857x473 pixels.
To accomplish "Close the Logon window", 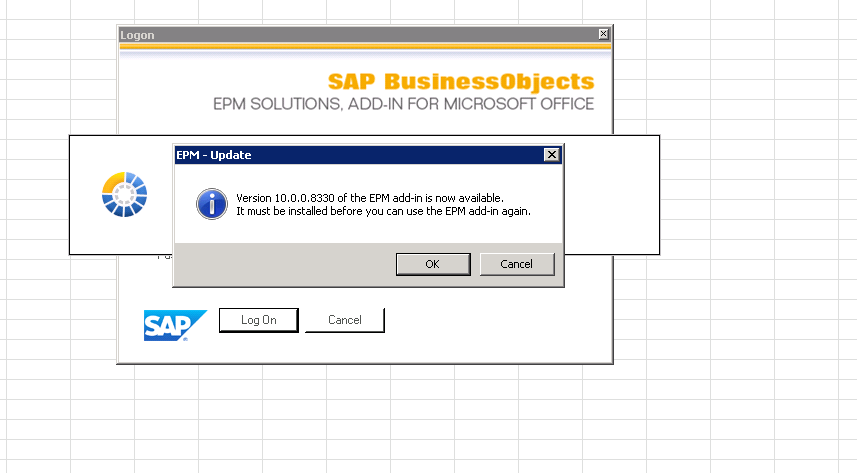I will (603, 34).
